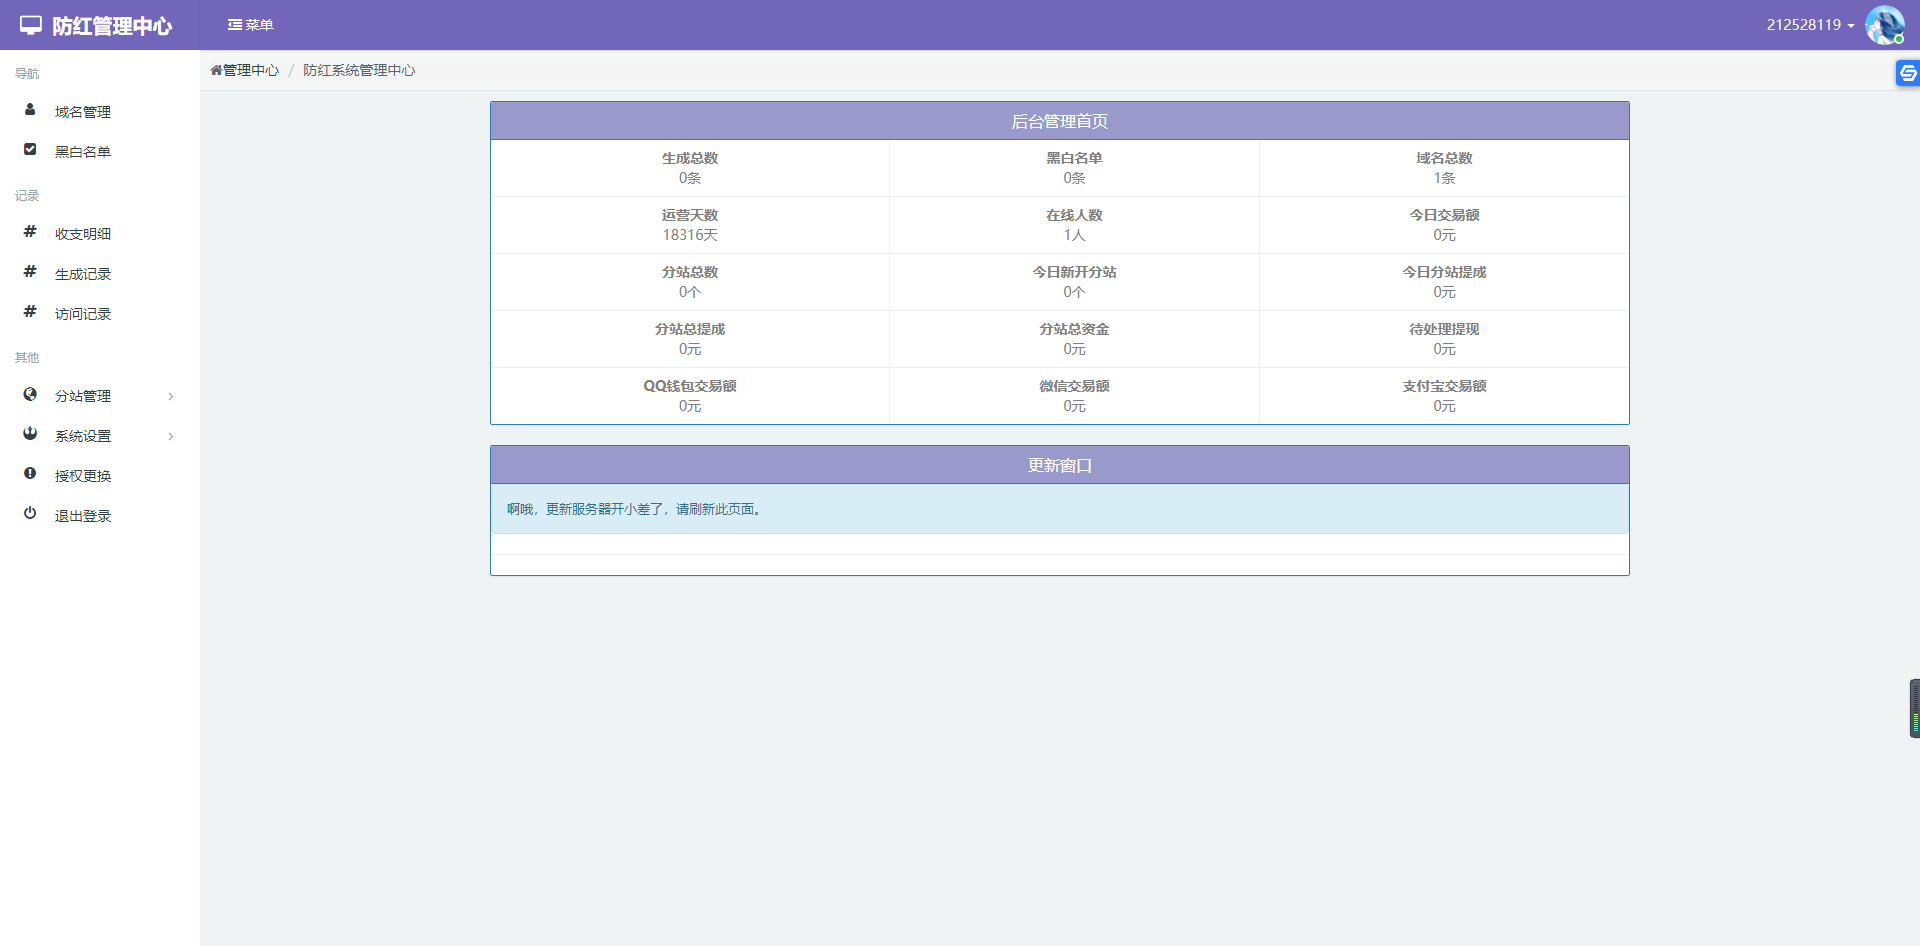
Task: Toggle the sidebar with 菜单 button
Action: click(x=250, y=25)
